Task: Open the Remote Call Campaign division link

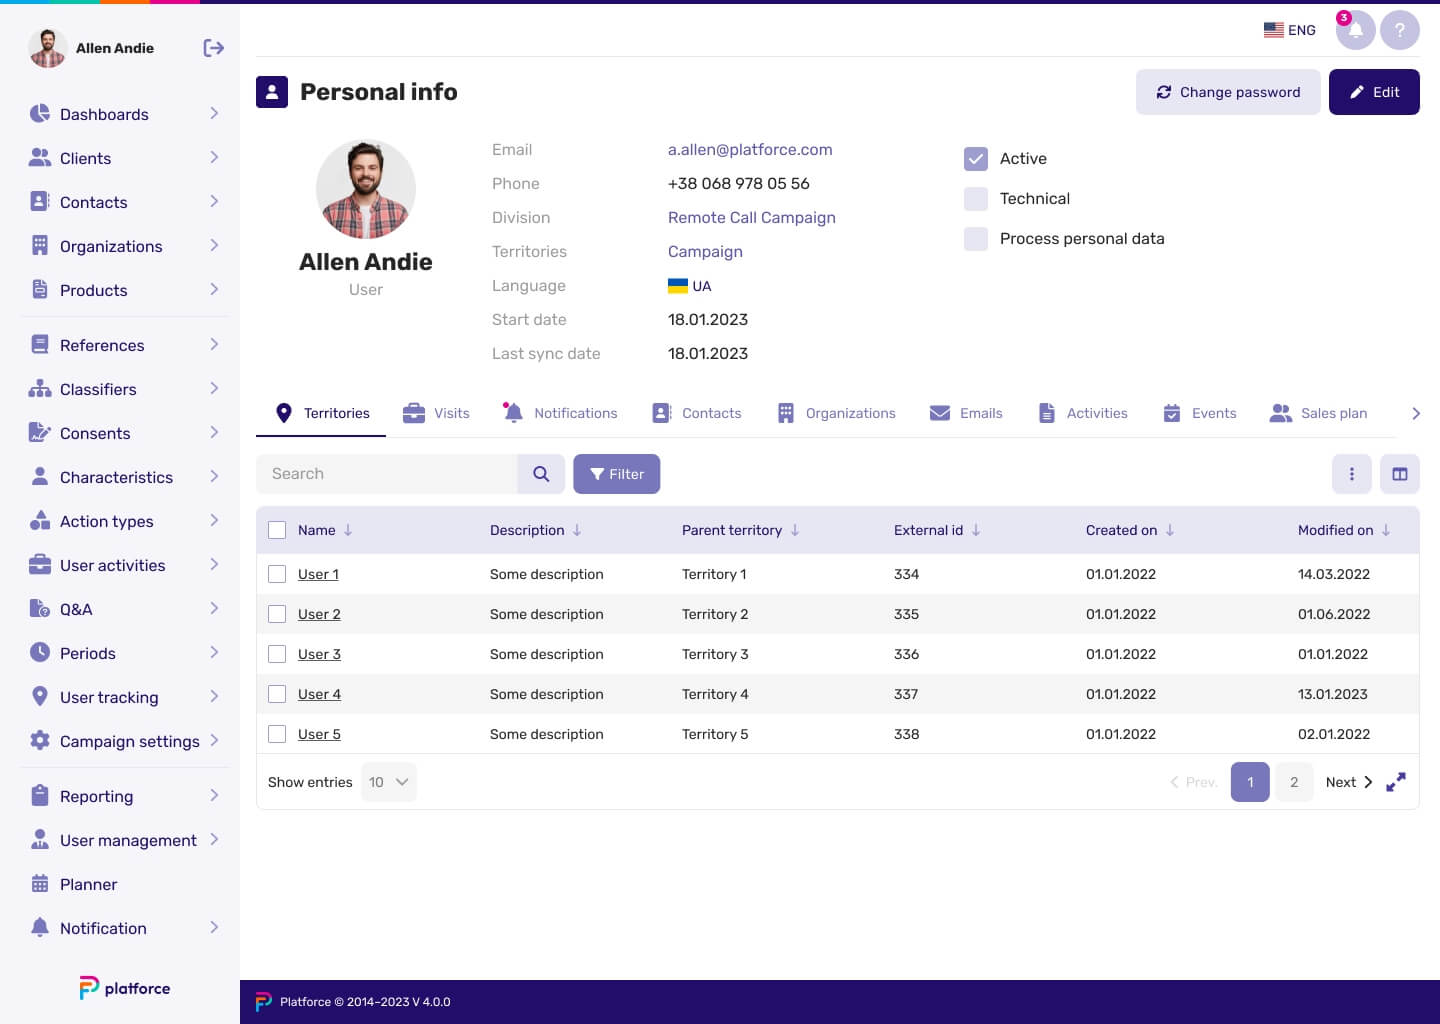Action: tap(752, 218)
